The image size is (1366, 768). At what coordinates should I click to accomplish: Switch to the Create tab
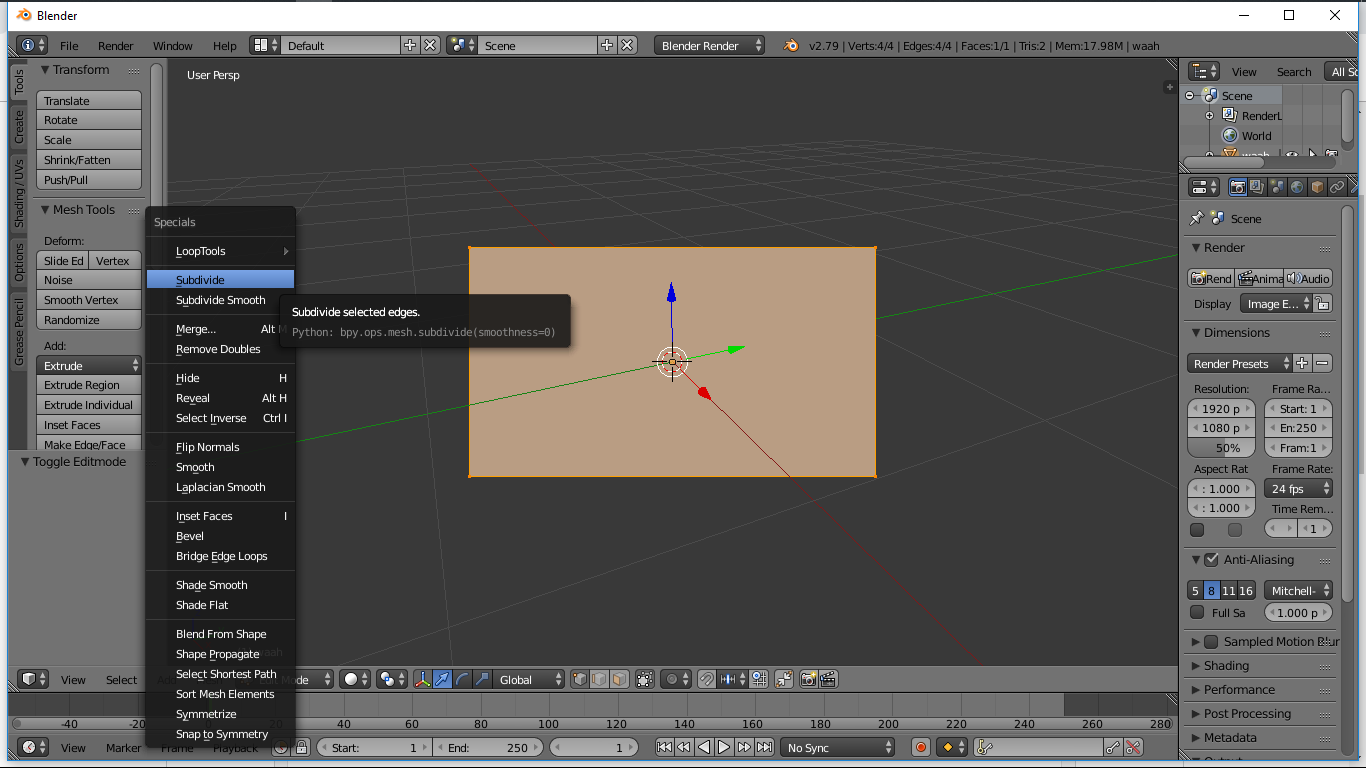click(x=19, y=126)
